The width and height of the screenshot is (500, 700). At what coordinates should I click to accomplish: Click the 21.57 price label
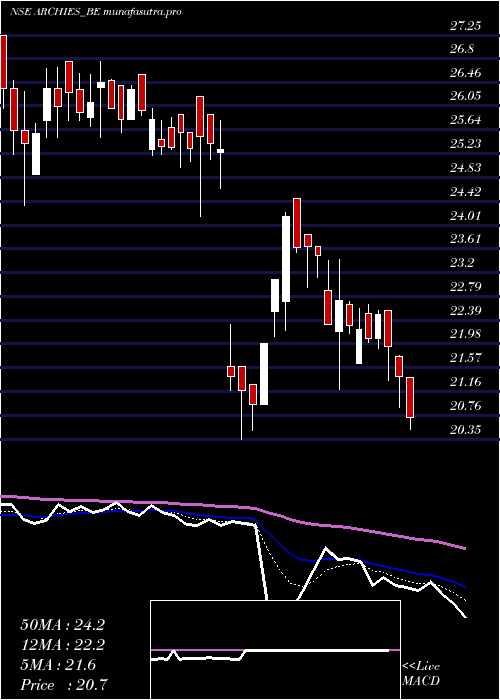(465, 358)
